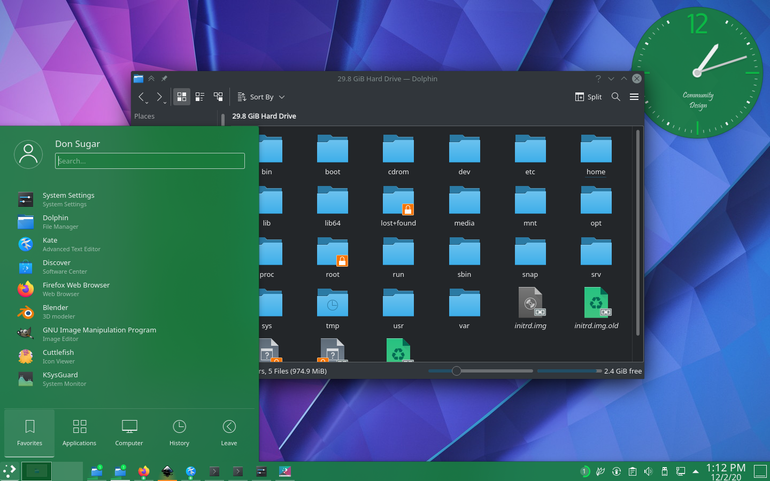Toggle keep-above on the Dolphin window
The height and width of the screenshot is (481, 770).
pos(151,79)
